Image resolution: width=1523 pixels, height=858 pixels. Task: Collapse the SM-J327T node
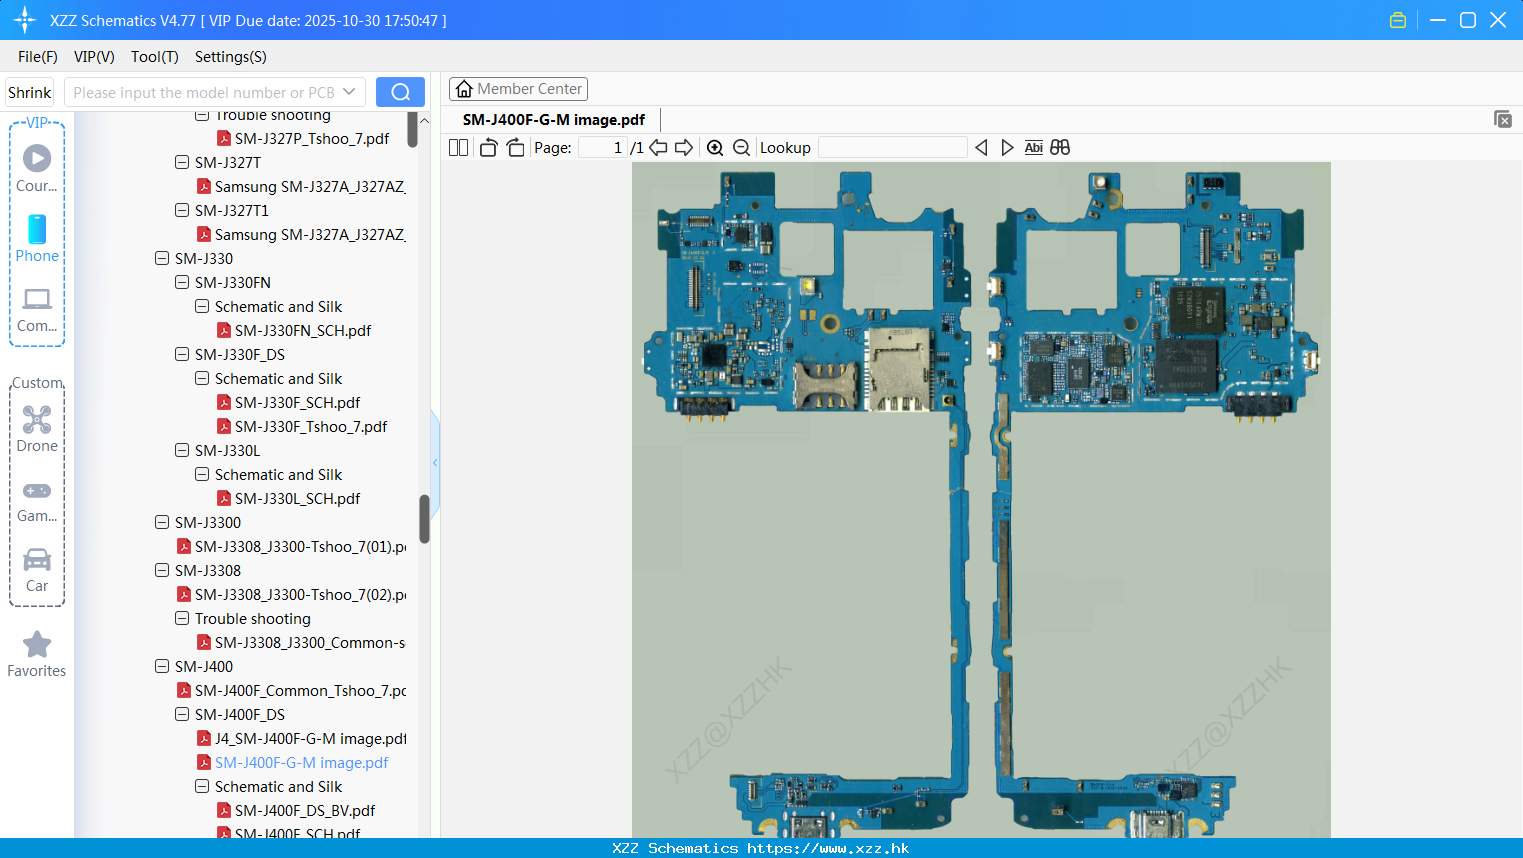tap(182, 162)
